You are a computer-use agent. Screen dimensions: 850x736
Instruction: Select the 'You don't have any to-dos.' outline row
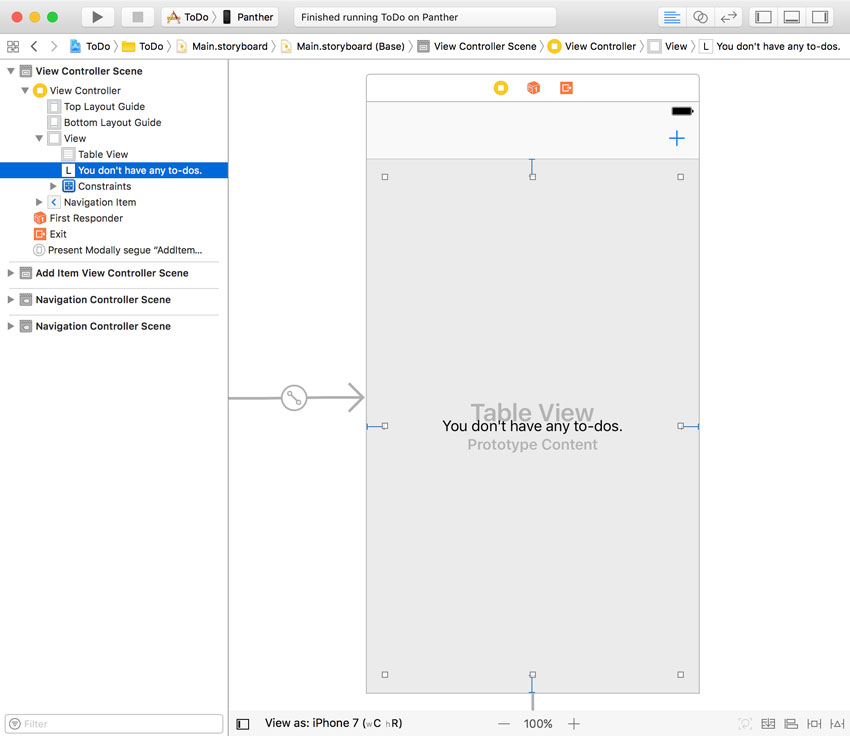114,170
